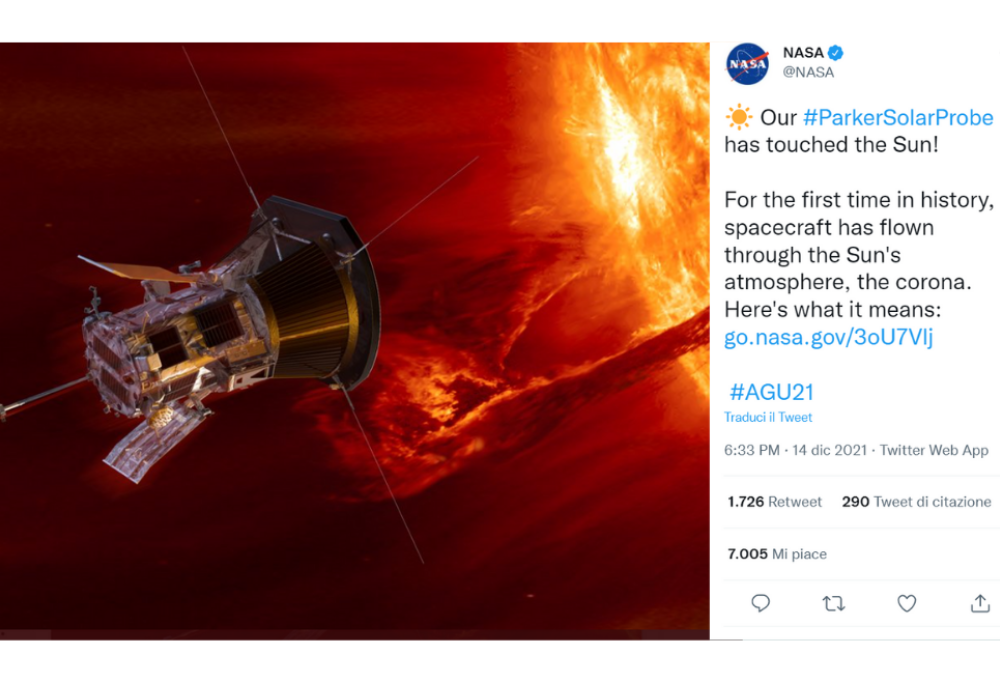
Task: Open the #AGU21 hashtag
Action: 771,391
